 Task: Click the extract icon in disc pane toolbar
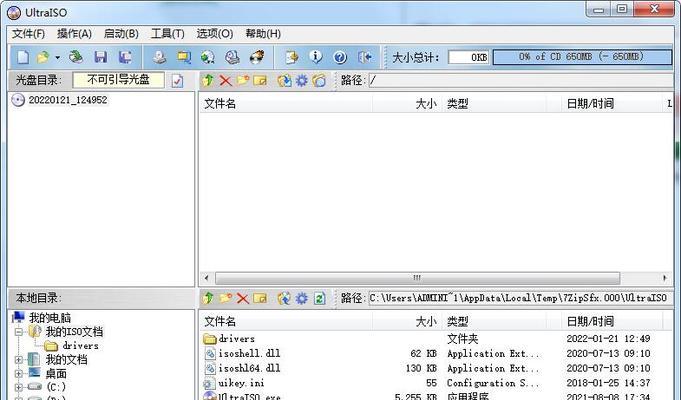click(284, 80)
